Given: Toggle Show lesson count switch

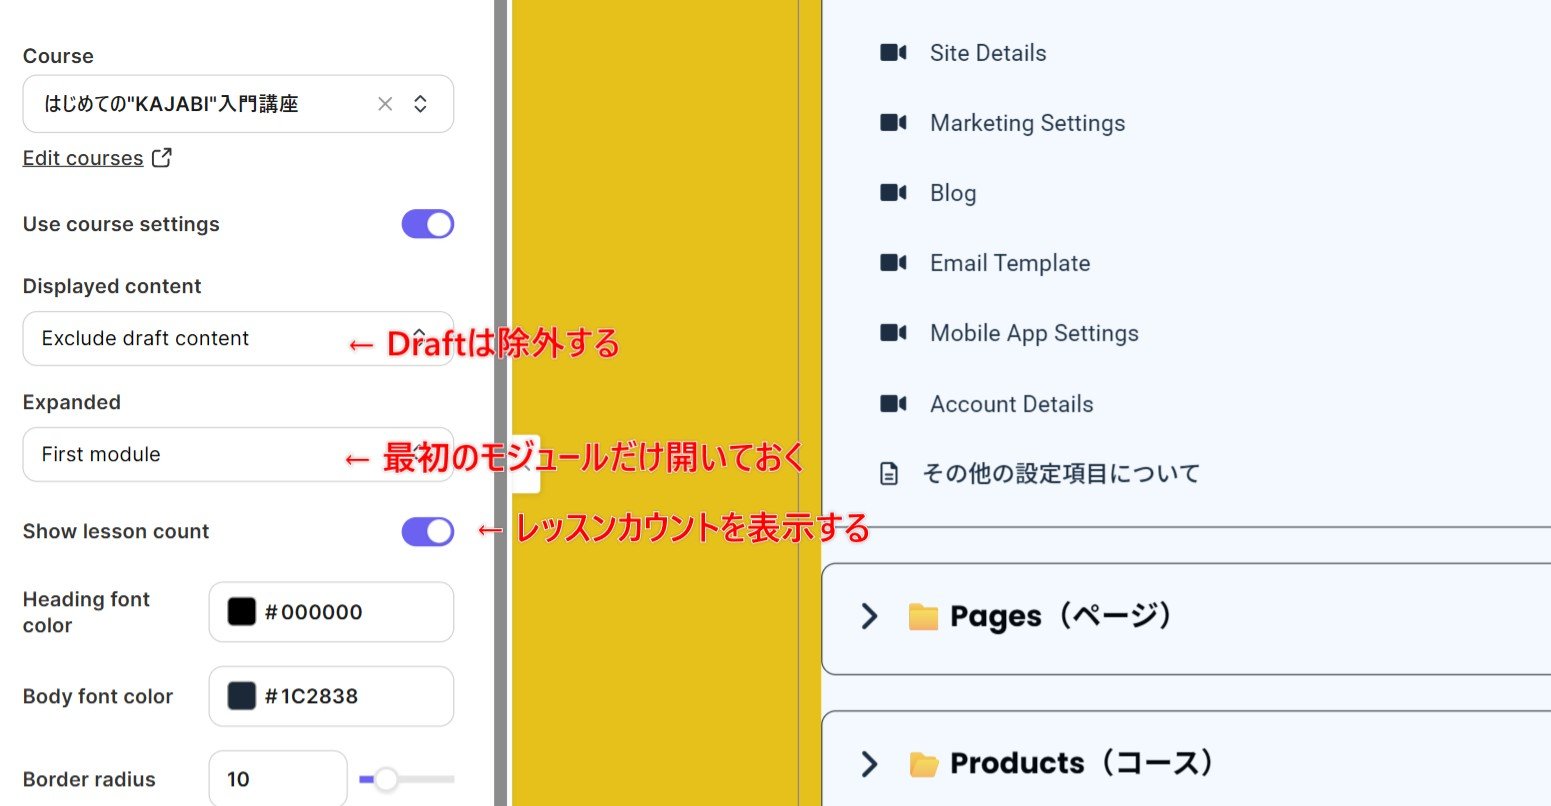Looking at the screenshot, I should pos(428,531).
